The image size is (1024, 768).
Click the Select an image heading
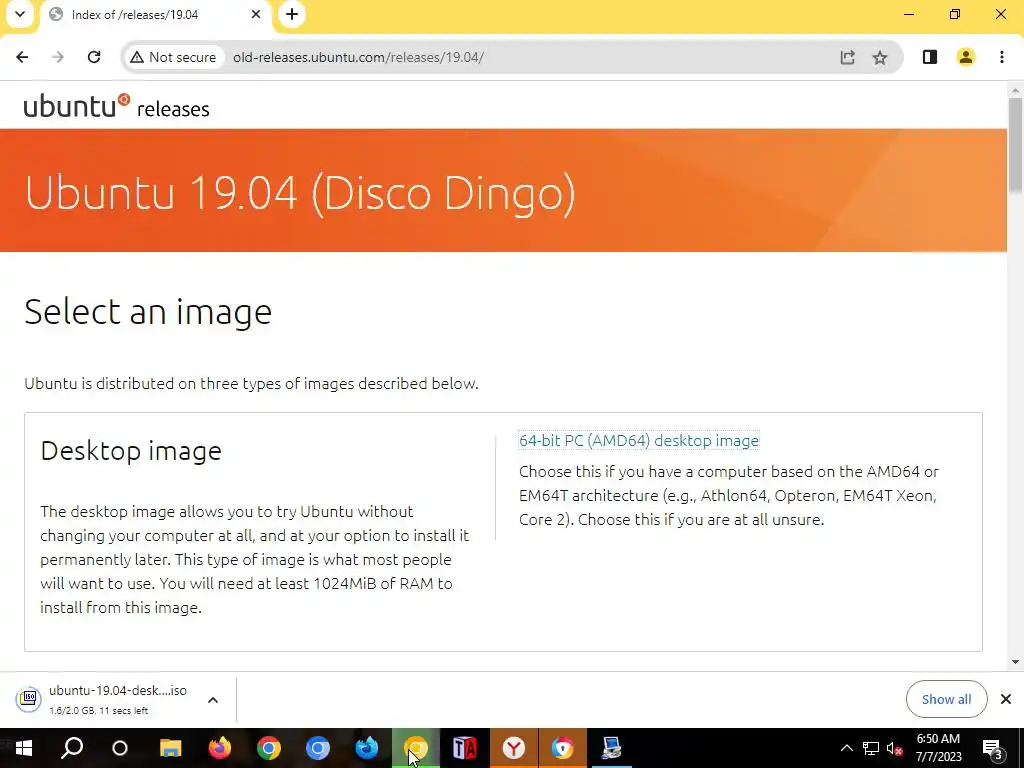point(148,312)
